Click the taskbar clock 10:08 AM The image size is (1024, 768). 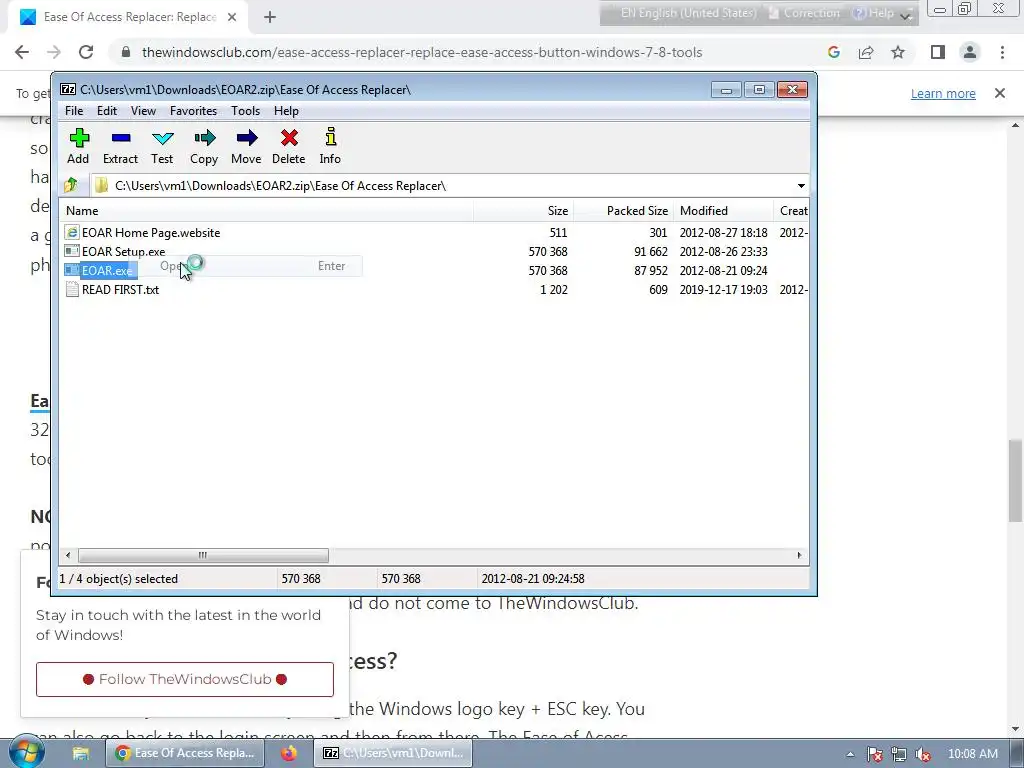point(972,754)
